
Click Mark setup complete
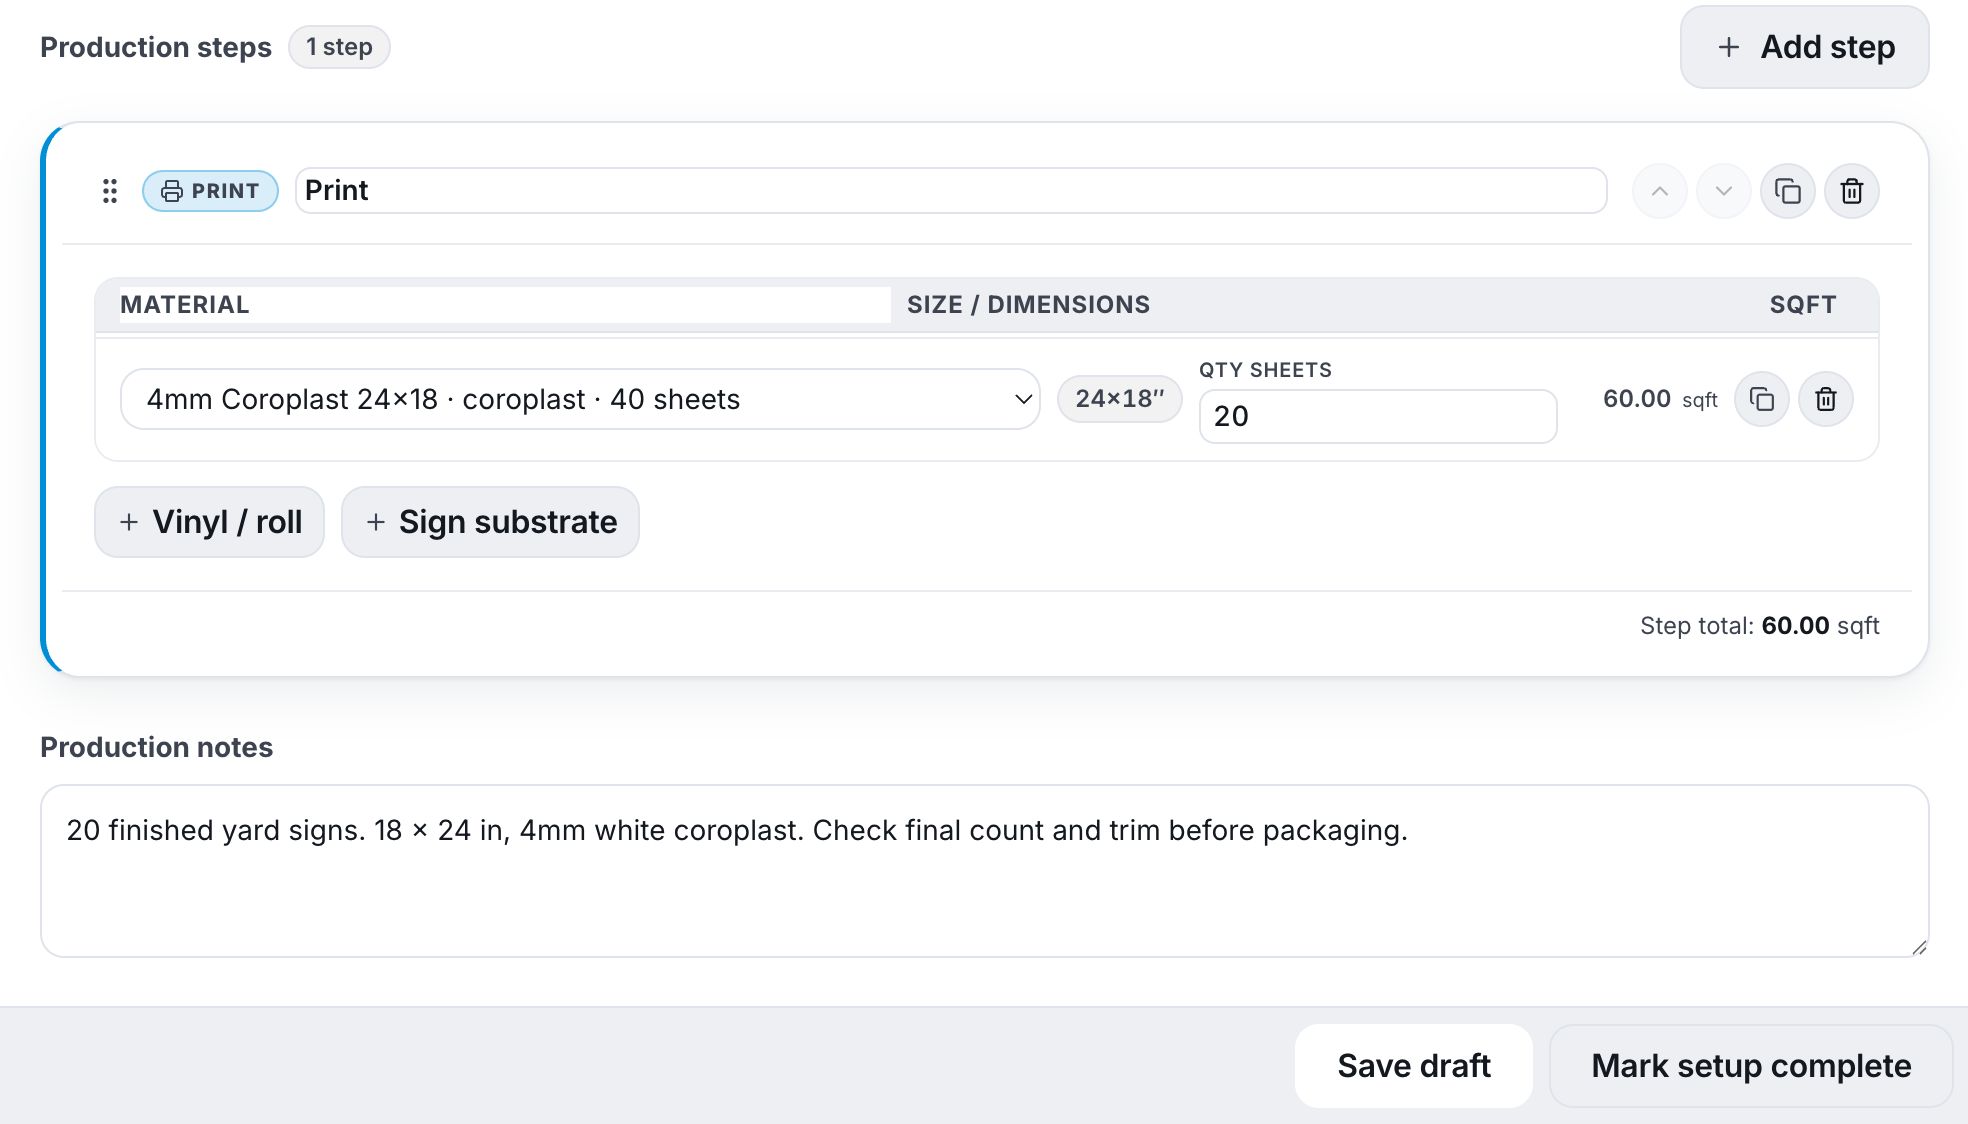pyautogui.click(x=1751, y=1066)
